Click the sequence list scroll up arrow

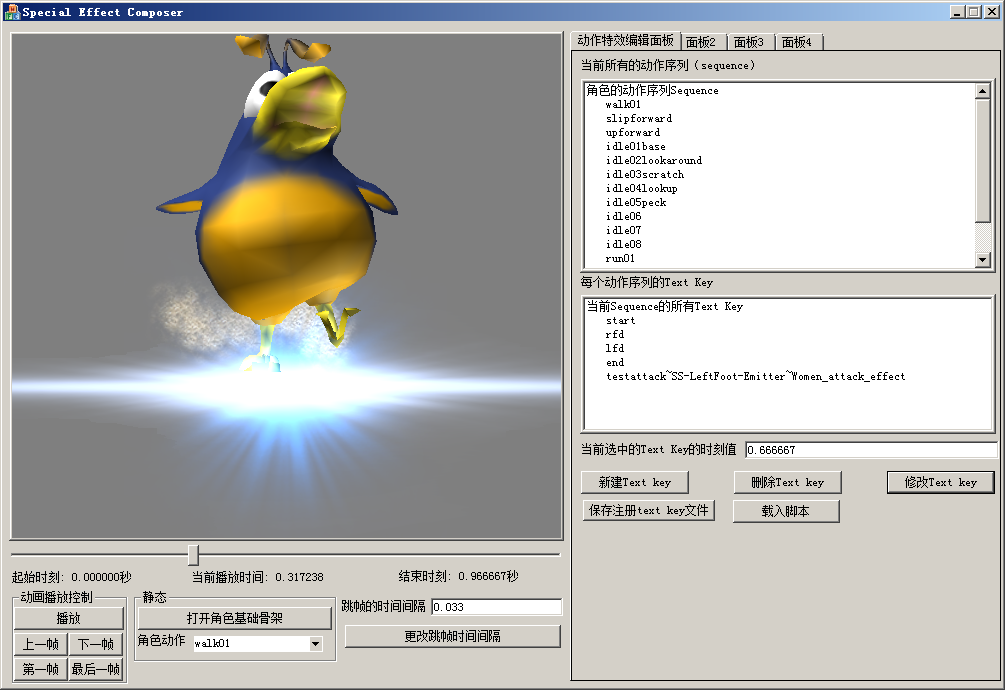[983, 91]
